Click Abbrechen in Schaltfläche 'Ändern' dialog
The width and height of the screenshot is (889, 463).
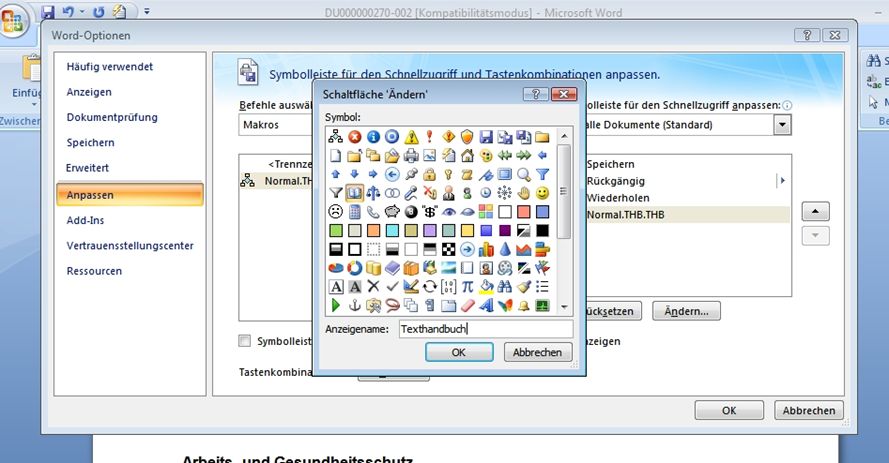[x=537, y=352]
